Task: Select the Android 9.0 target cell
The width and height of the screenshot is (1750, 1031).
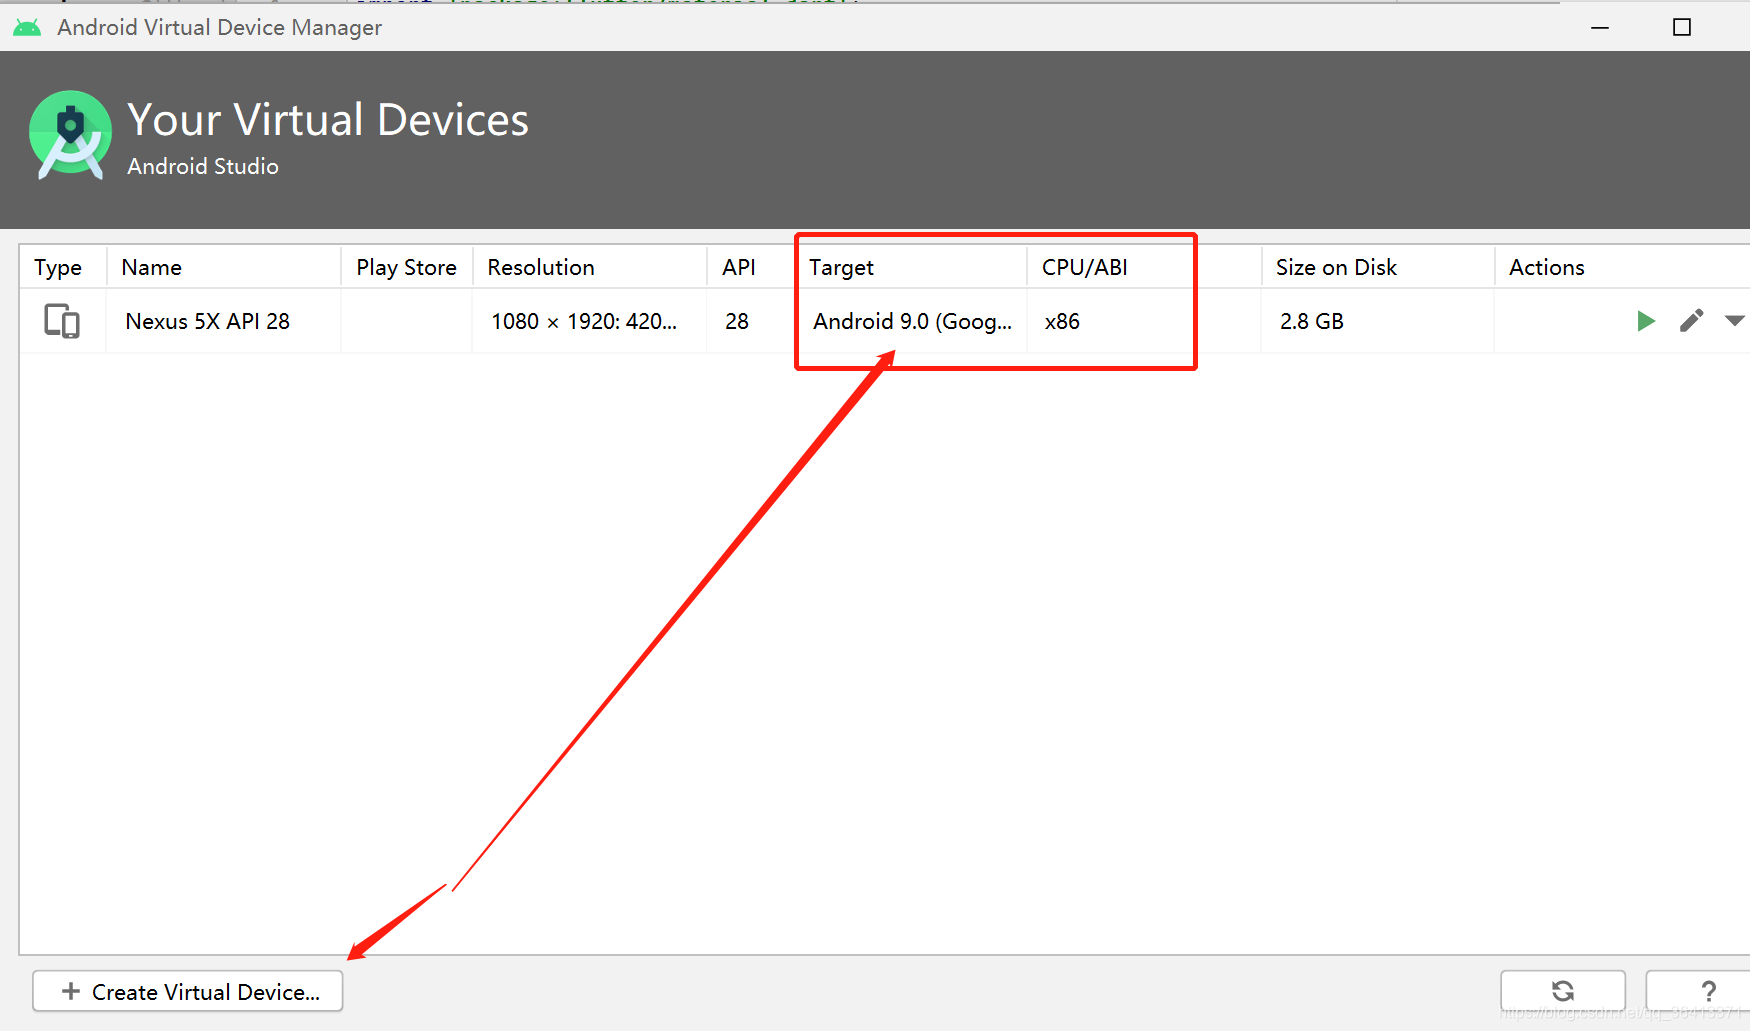Action: 913,321
